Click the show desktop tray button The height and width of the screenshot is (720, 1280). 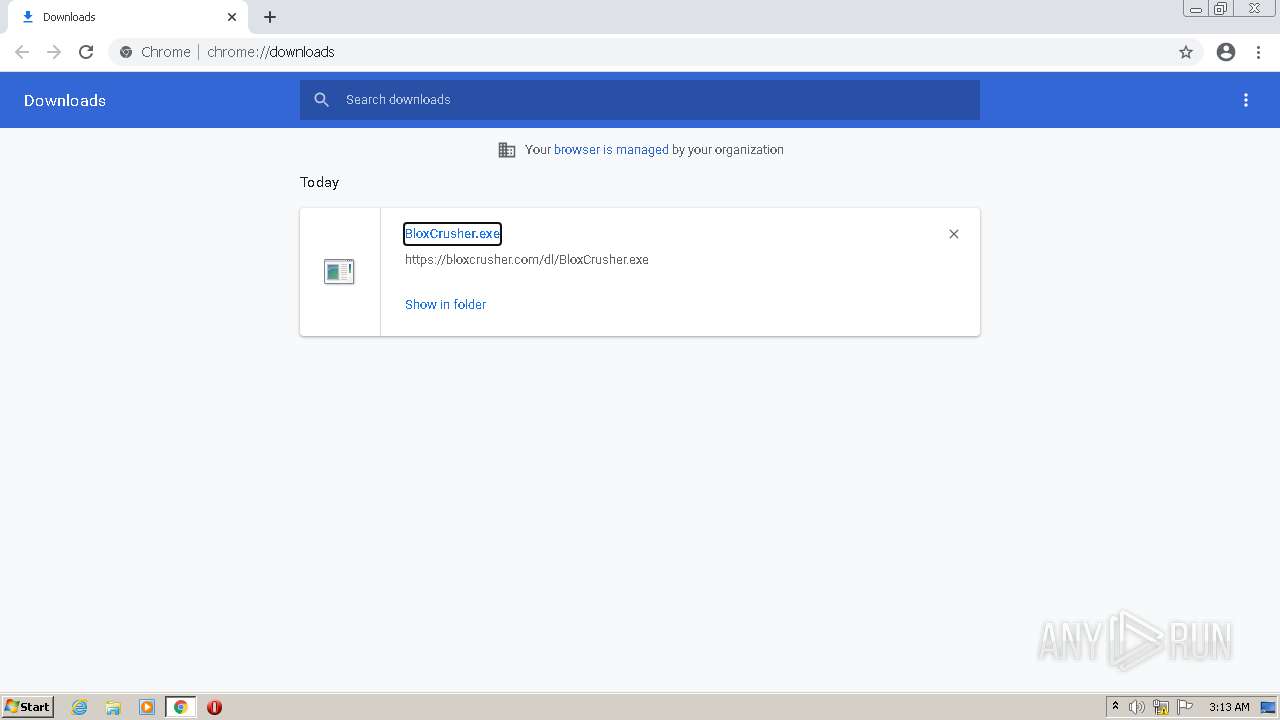click(x=1268, y=707)
